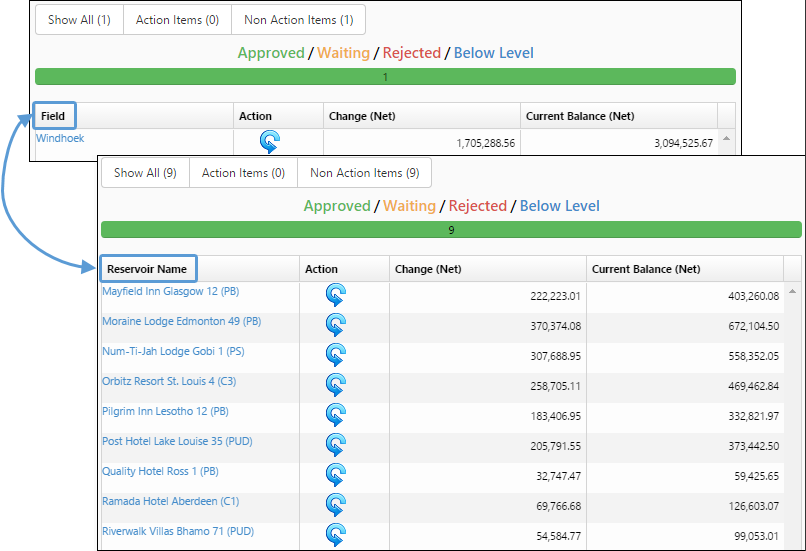This screenshot has width=806, height=551.
Task: Open Riverwalk Villas Bhamo 71 (PUD) link
Action: [x=178, y=531]
